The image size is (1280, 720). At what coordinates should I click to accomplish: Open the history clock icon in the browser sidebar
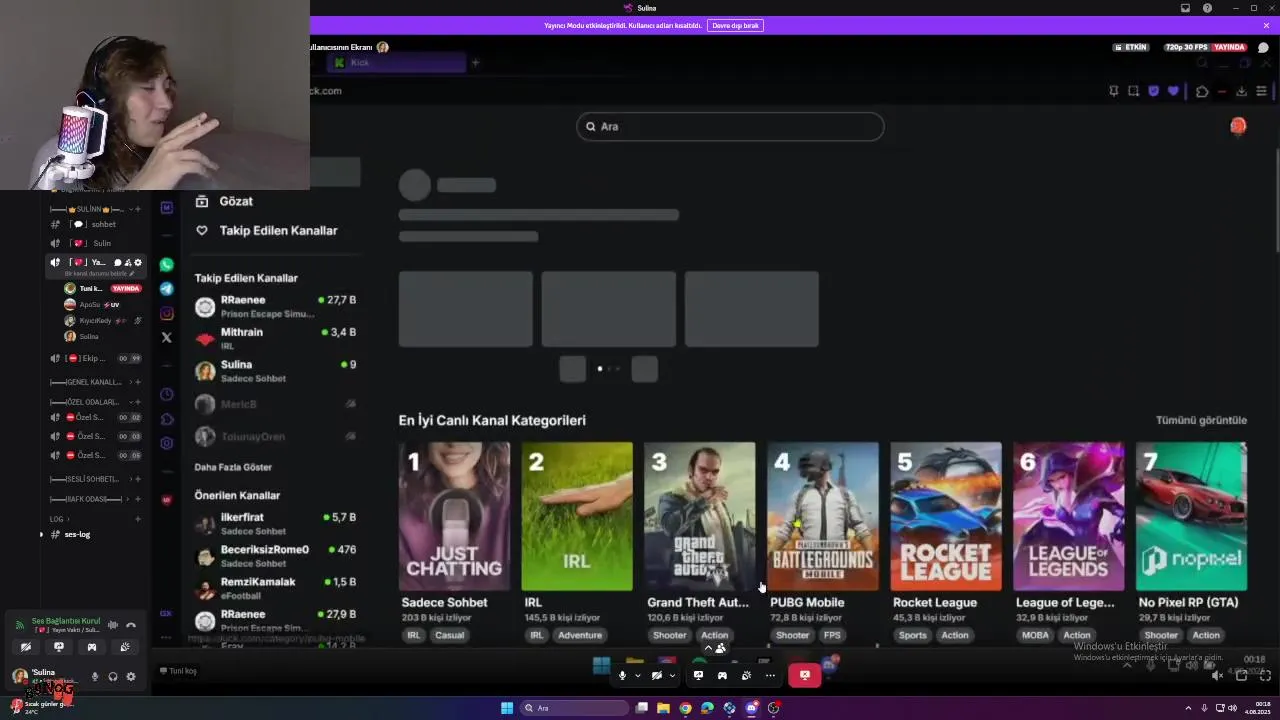(167, 395)
